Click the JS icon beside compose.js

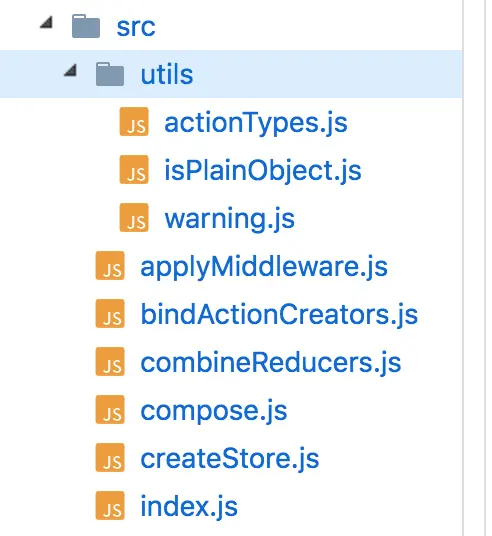click(x=110, y=410)
